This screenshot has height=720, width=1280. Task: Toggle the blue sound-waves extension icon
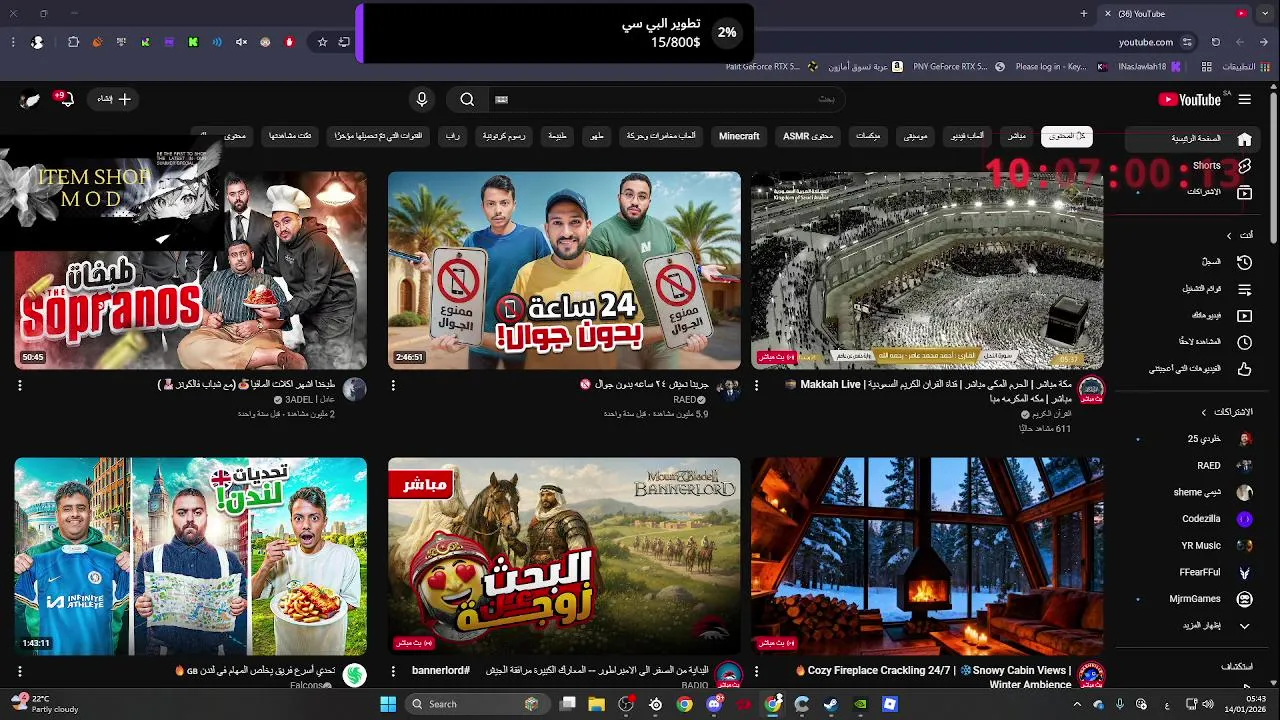click(x=217, y=42)
